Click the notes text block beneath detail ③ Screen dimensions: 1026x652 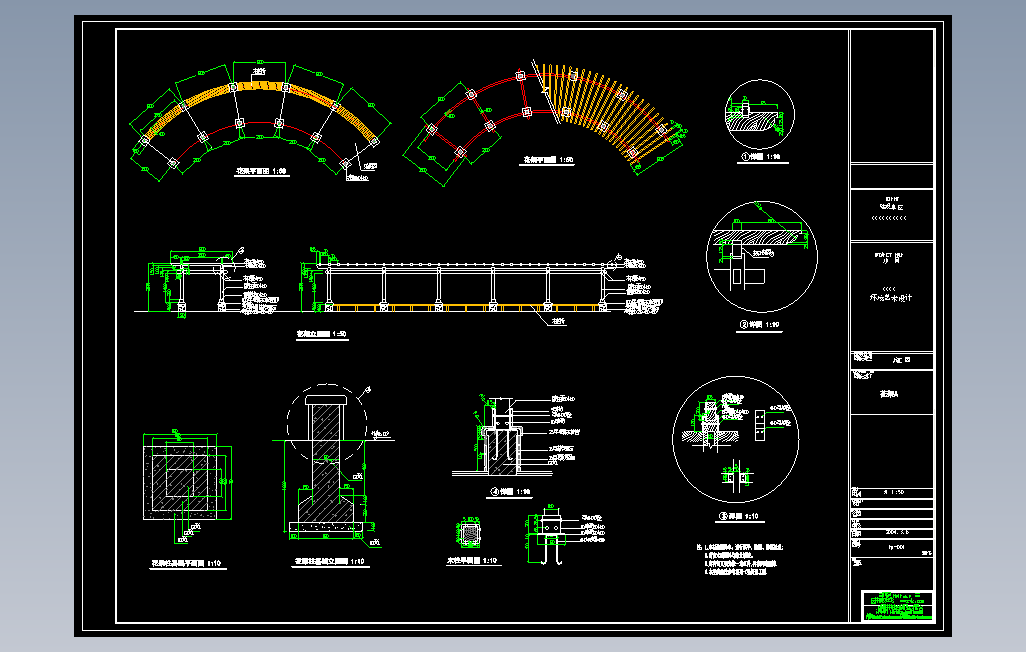[739, 560]
